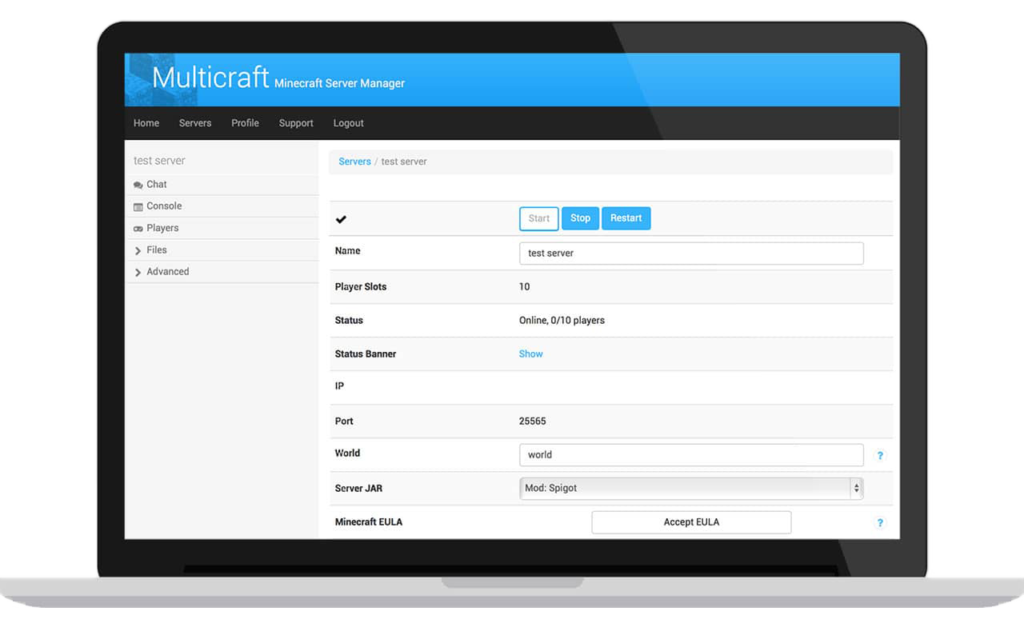
Task: Click the 'test server' sidebar heading
Action: 159,161
